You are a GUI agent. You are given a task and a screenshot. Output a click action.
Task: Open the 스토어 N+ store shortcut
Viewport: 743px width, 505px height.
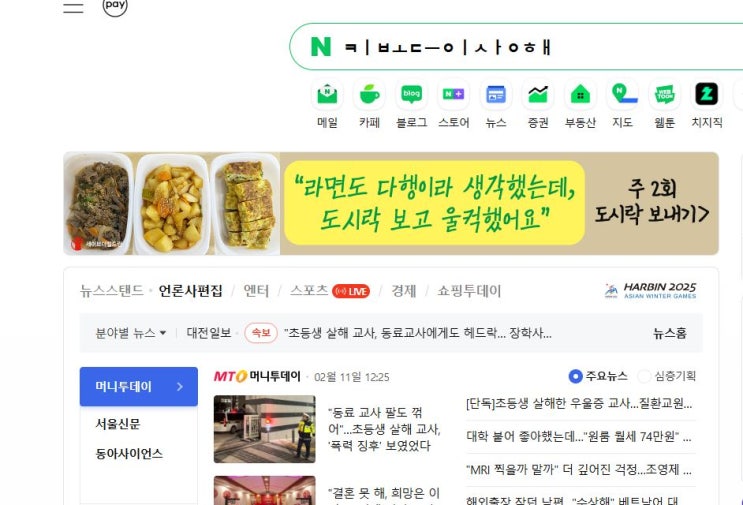[x=453, y=104]
